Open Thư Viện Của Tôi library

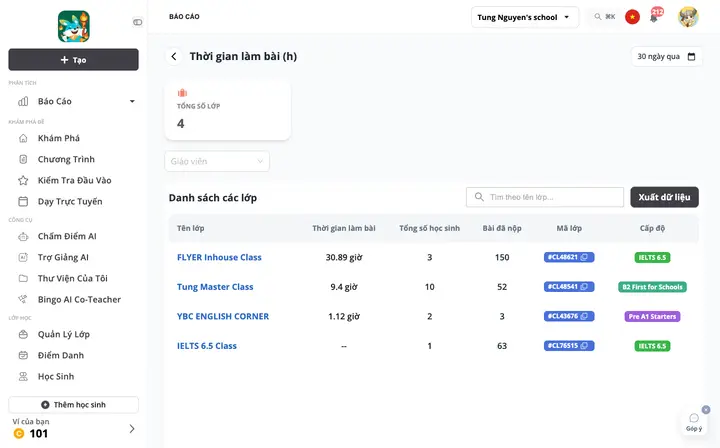[x=73, y=279]
